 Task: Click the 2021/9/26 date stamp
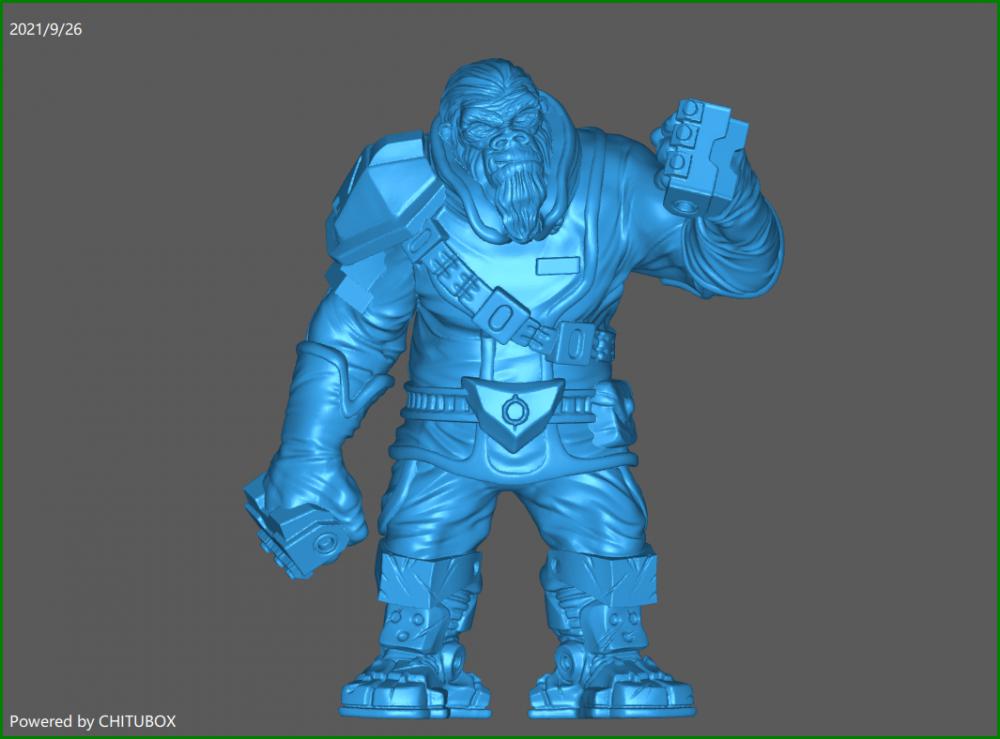pos(46,30)
